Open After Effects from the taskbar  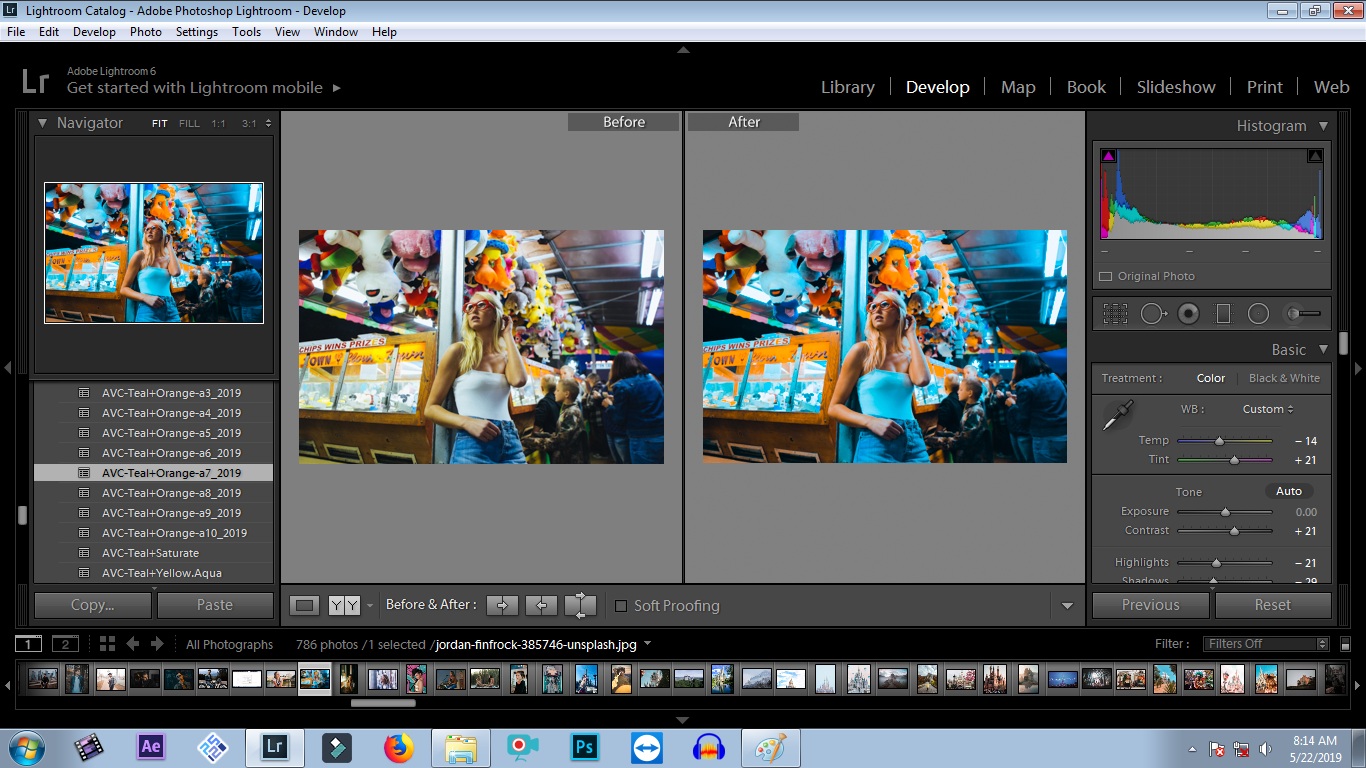pos(151,747)
